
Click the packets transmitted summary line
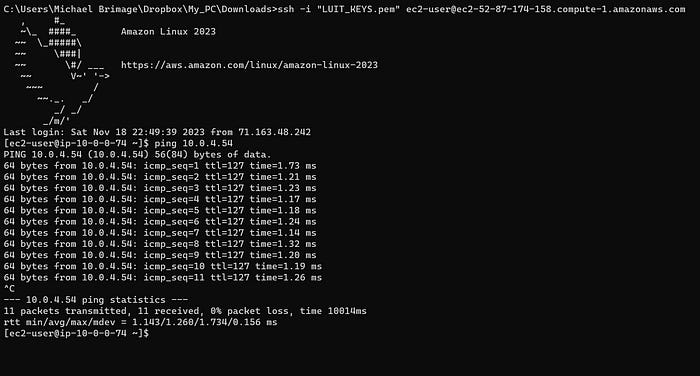coord(185,311)
